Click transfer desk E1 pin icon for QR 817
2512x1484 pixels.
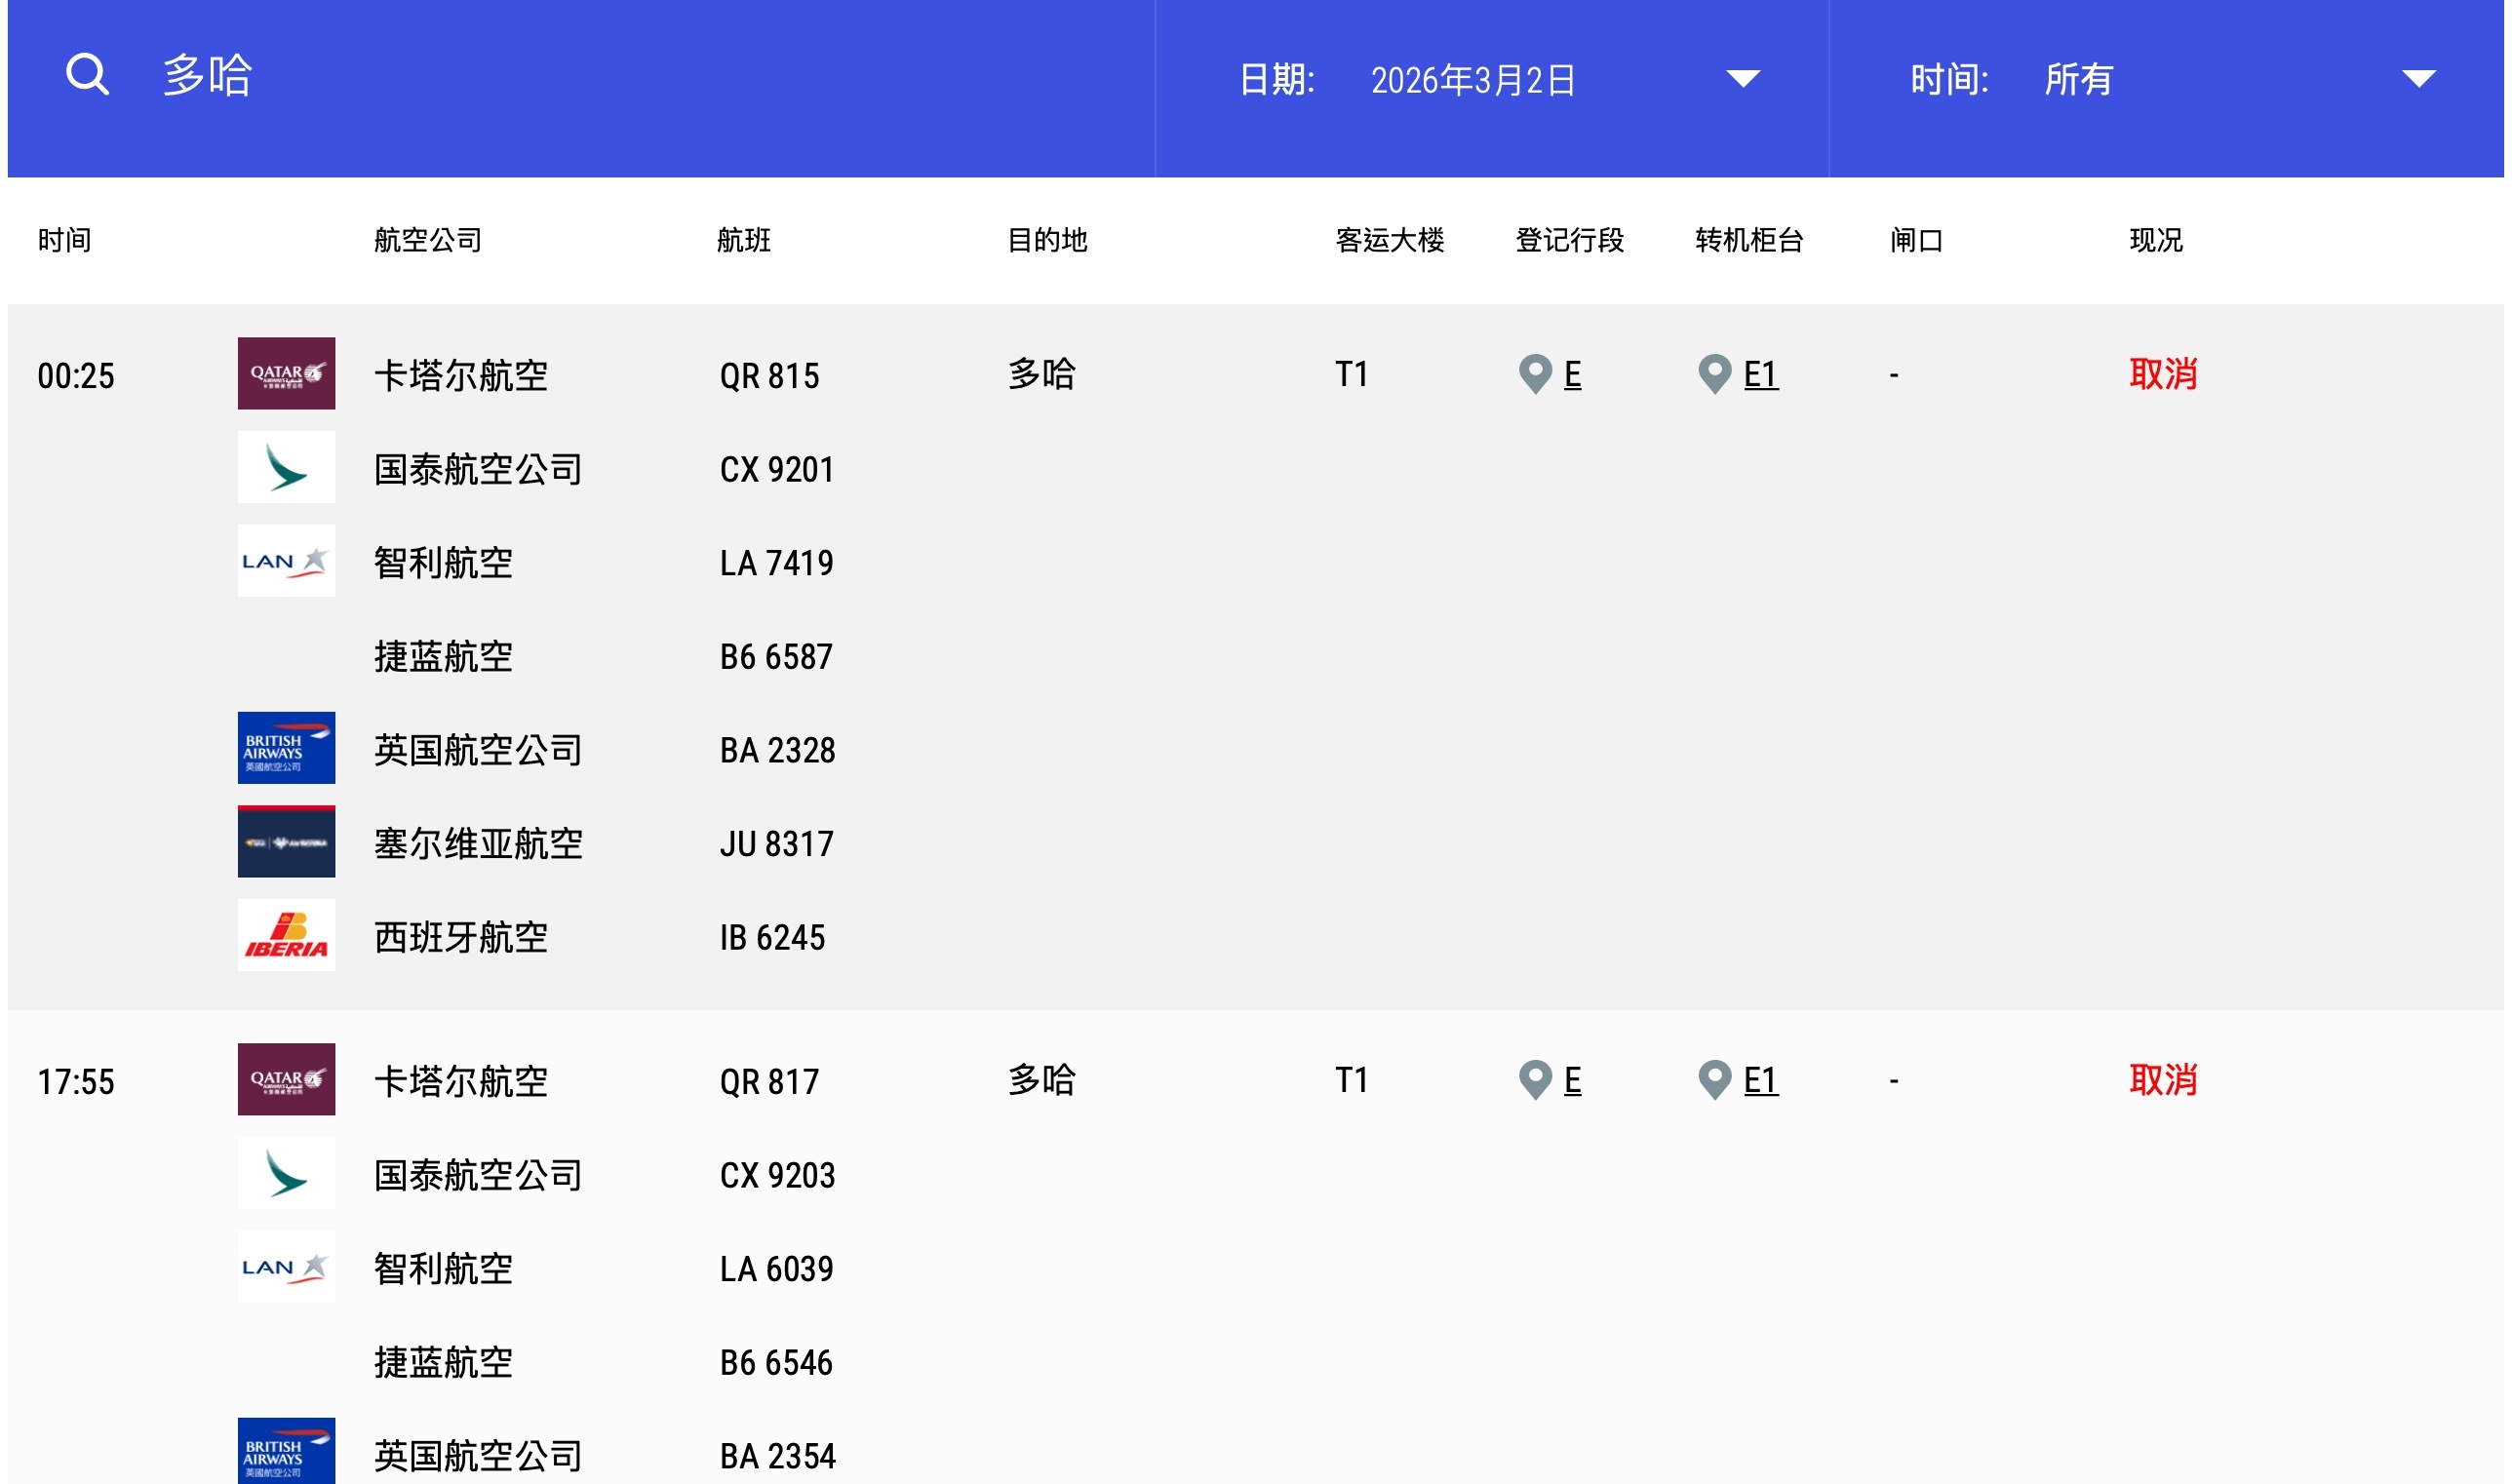1714,1080
